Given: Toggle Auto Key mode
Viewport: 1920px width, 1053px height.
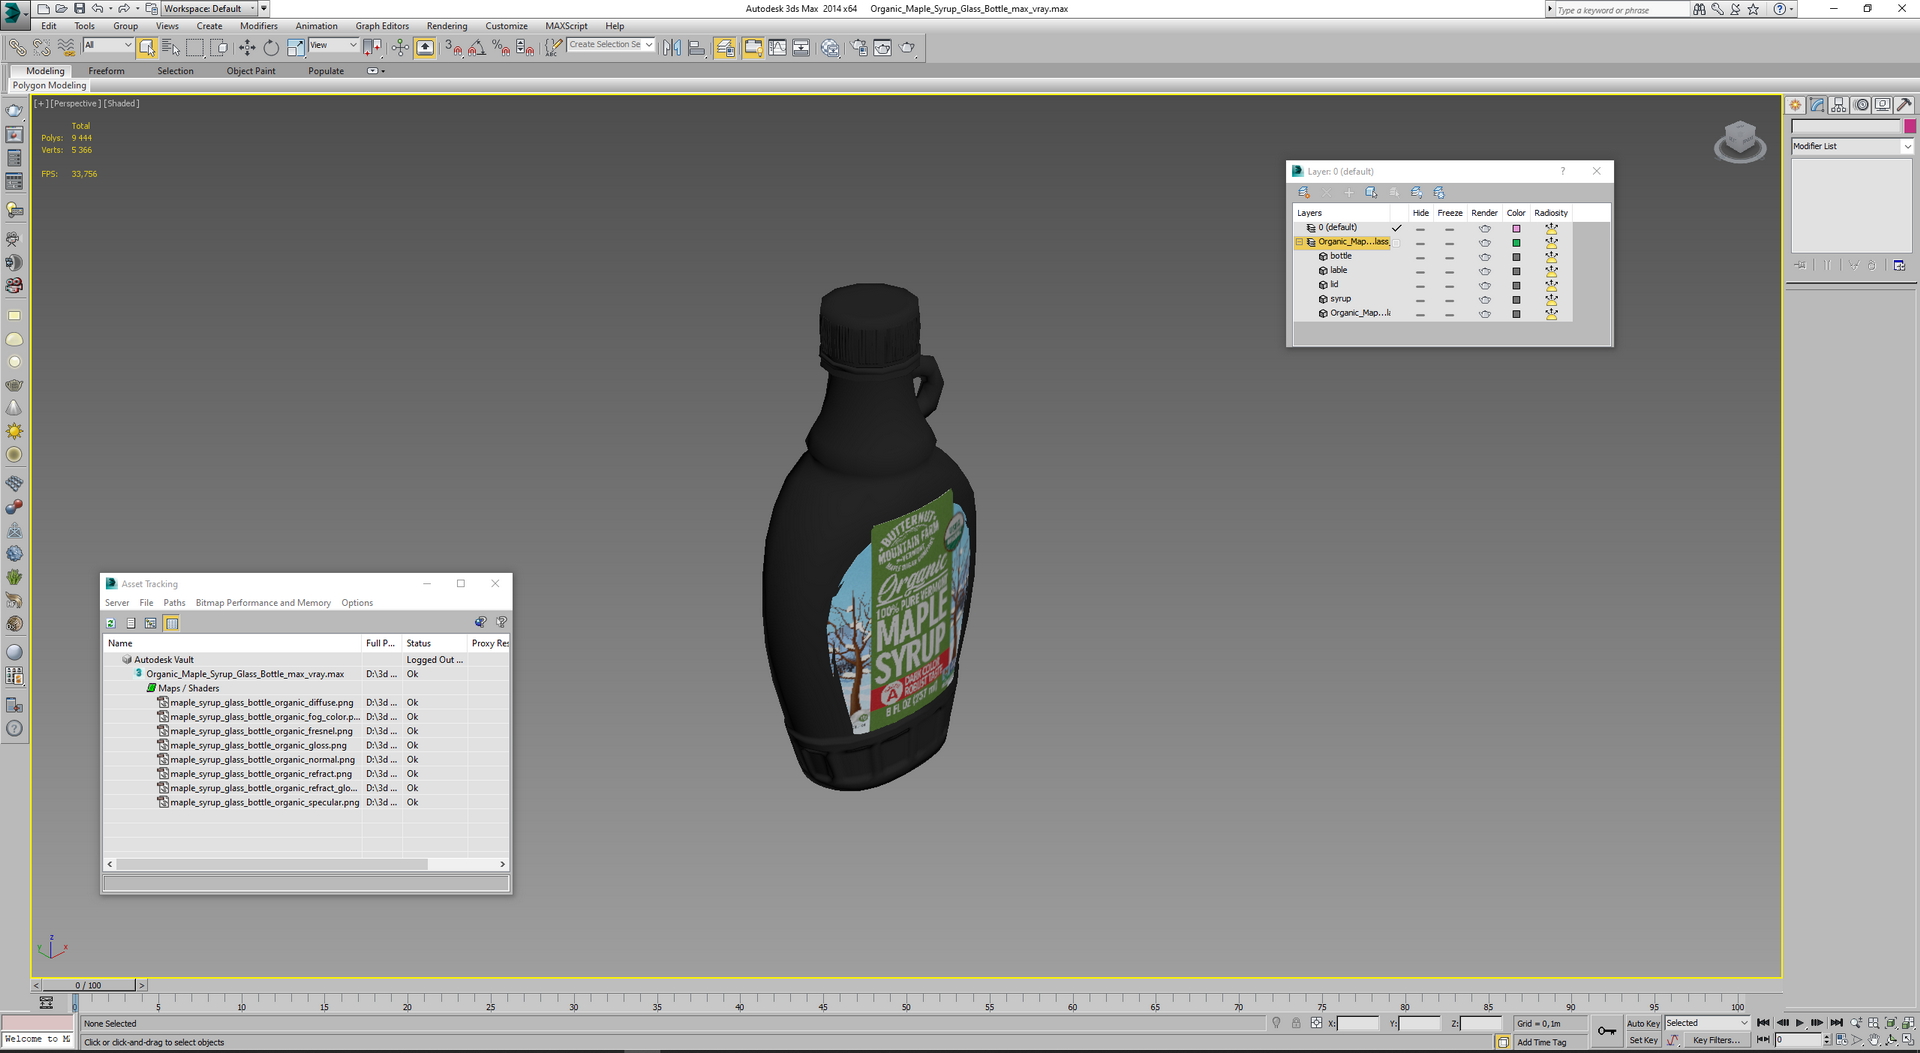Looking at the screenshot, I should [x=1643, y=1023].
